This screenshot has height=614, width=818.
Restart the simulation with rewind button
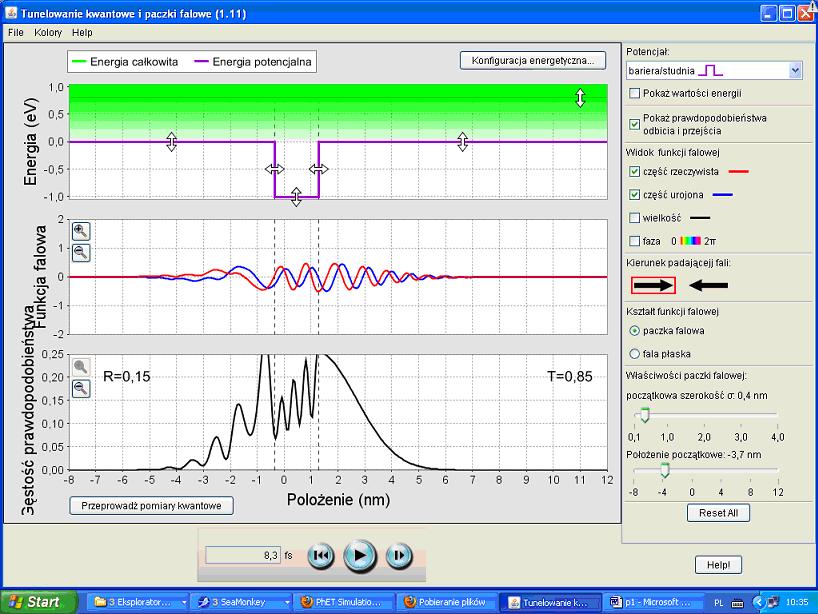321,556
